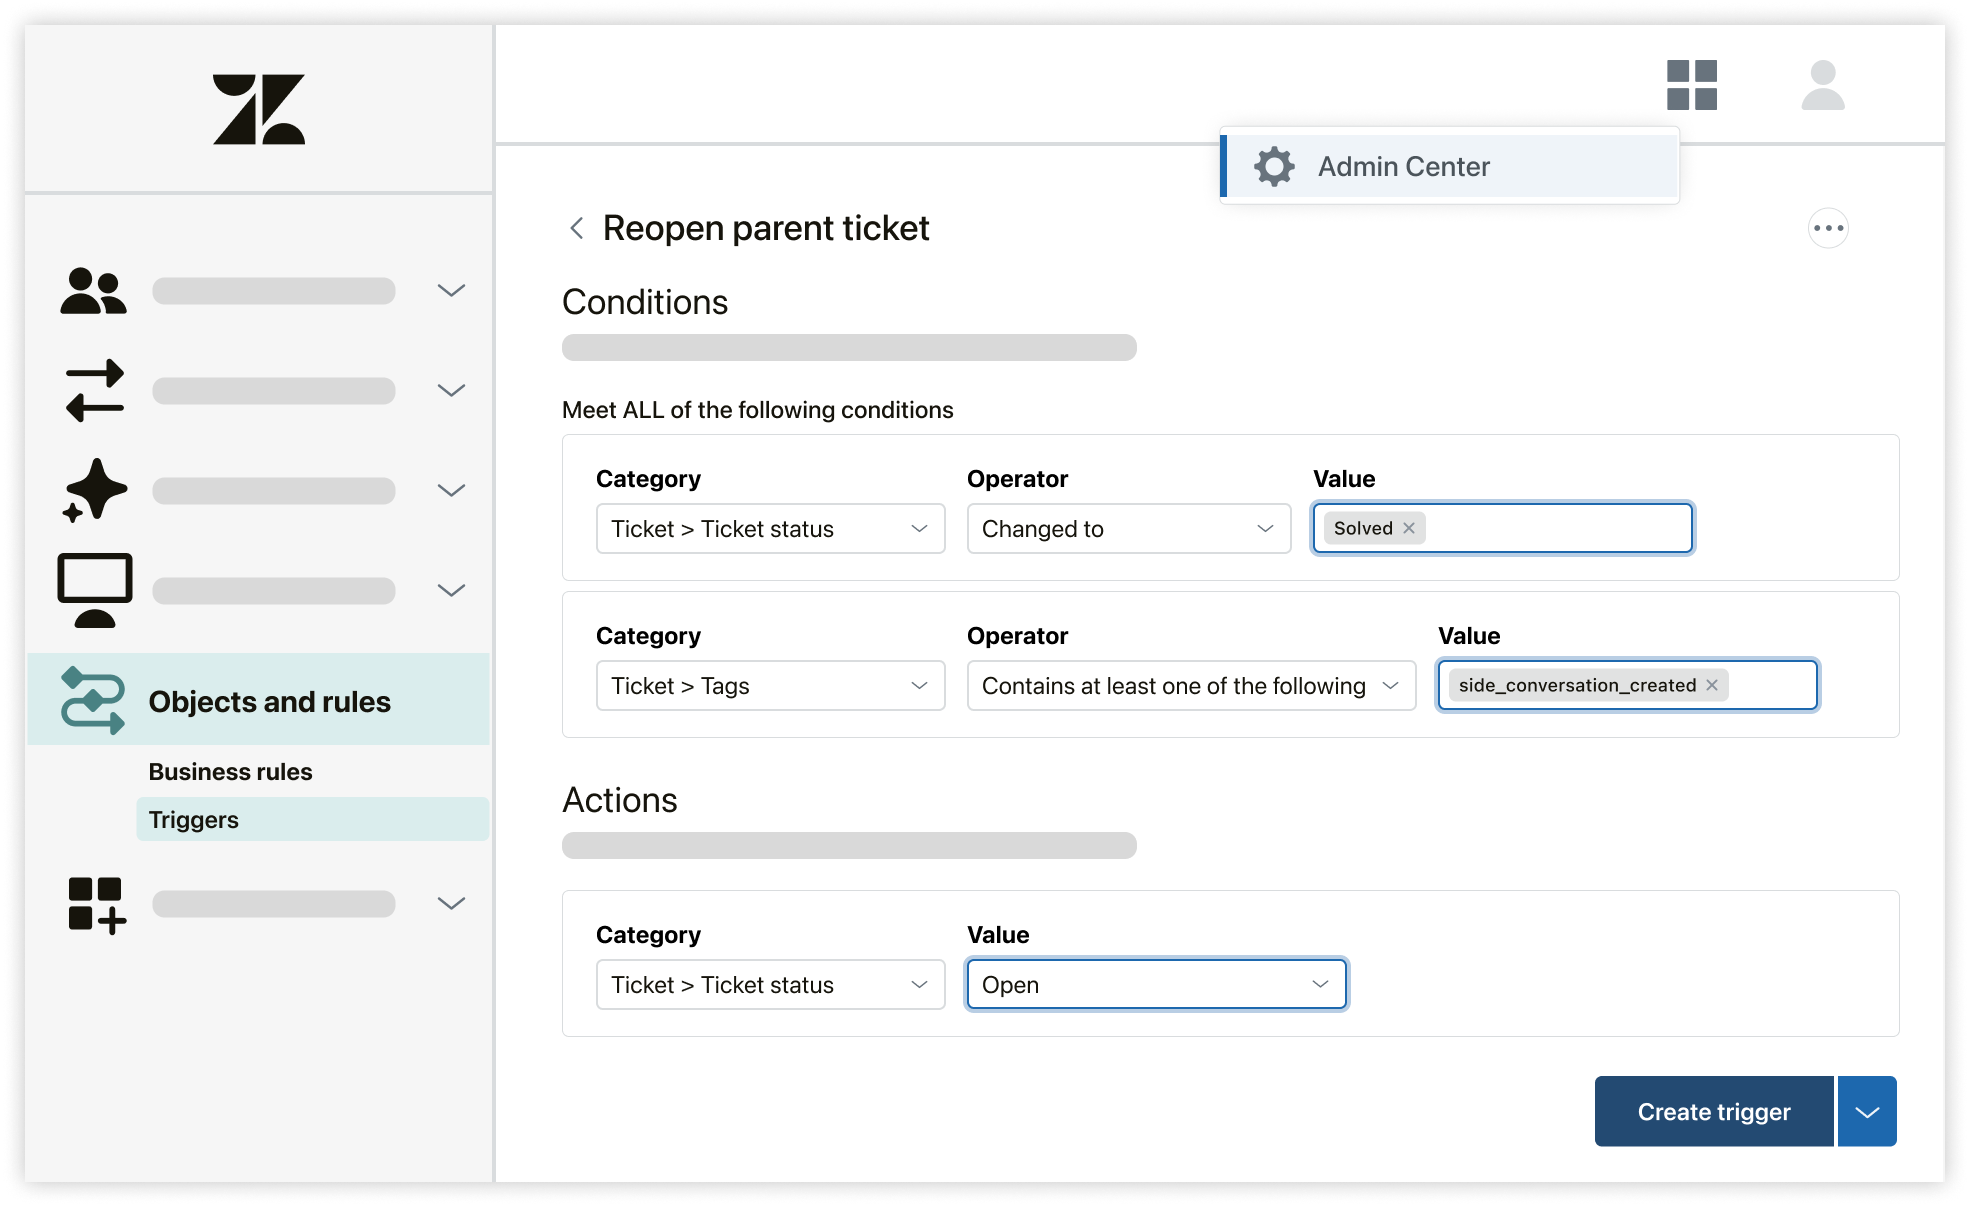1970x1207 pixels.
Task: Open the Contains at least one of the following dropdown
Action: pos(1190,685)
